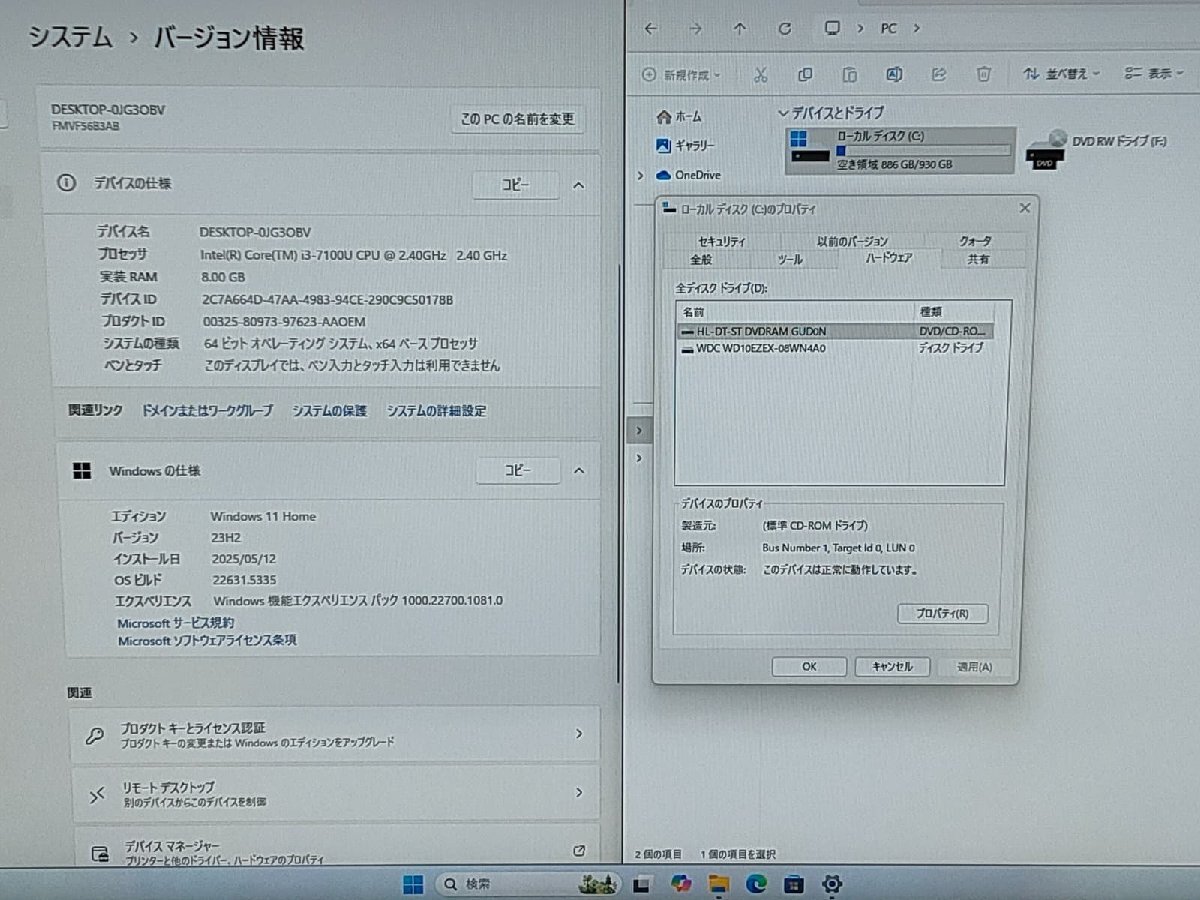This screenshot has height=900, width=1200.
Task: Select WDC WD10EZEX-08WN4A0 disk drive row
Action: click(x=835, y=348)
